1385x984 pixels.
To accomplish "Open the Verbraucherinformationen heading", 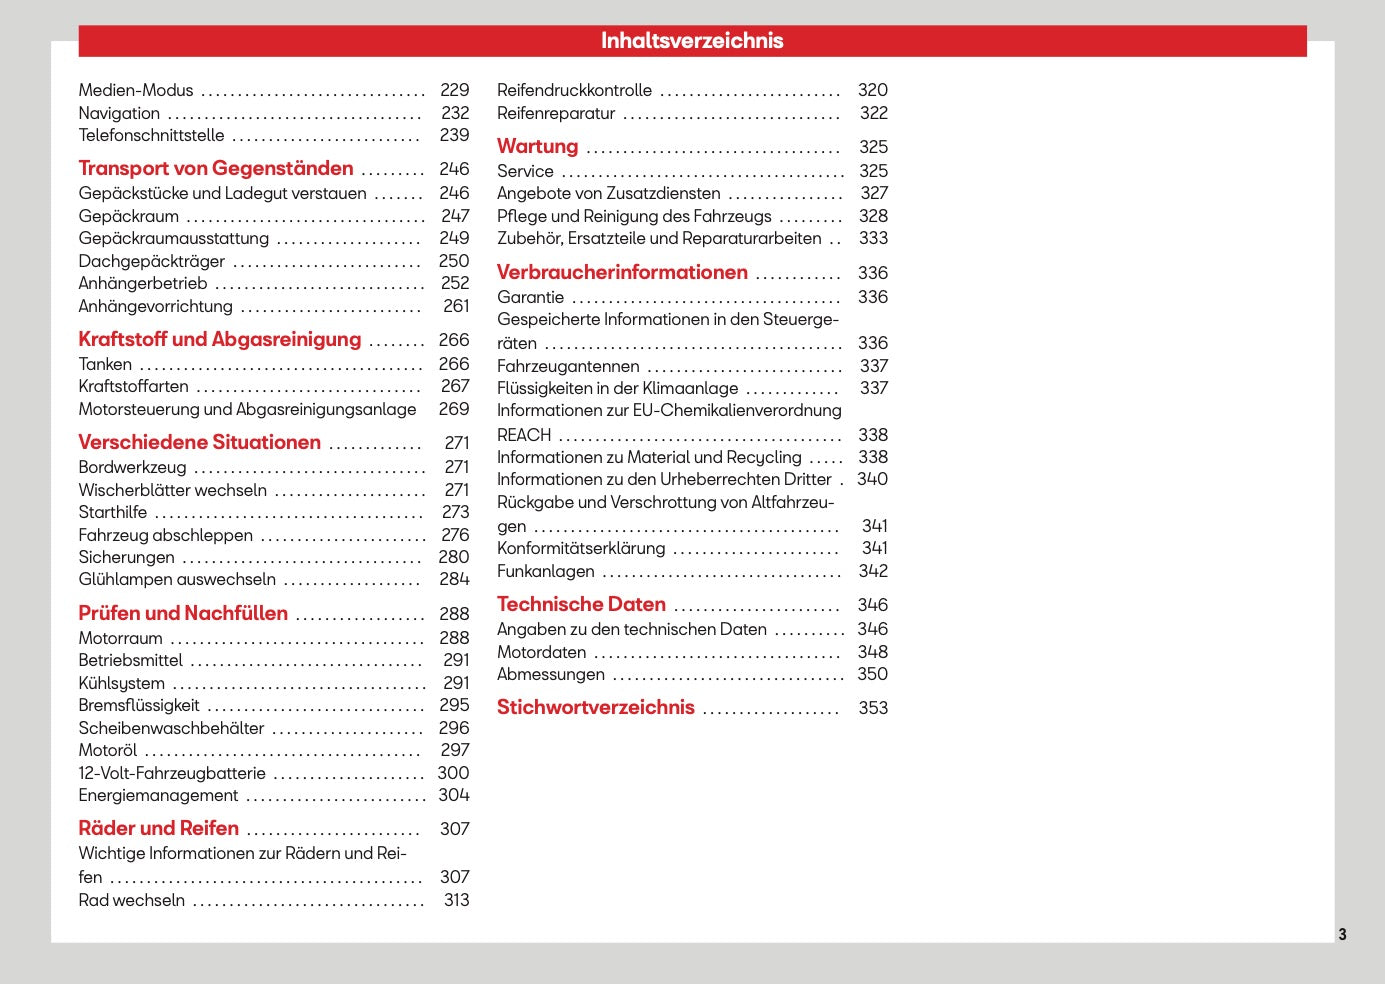I will pyautogui.click(x=622, y=272).
